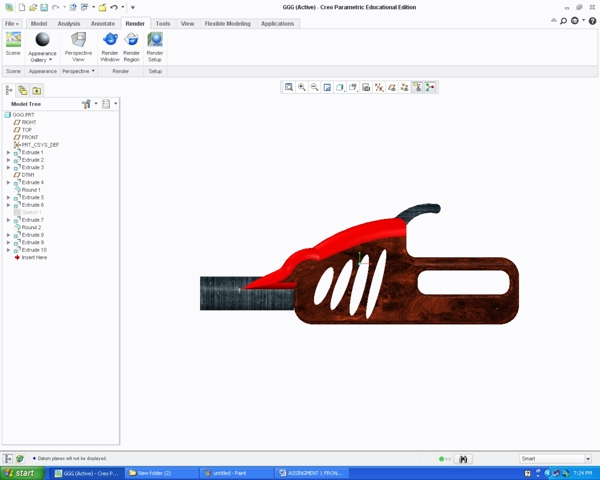Viewport: 600px width, 480px height.
Task: Open the Display Style icon
Action: (340, 87)
